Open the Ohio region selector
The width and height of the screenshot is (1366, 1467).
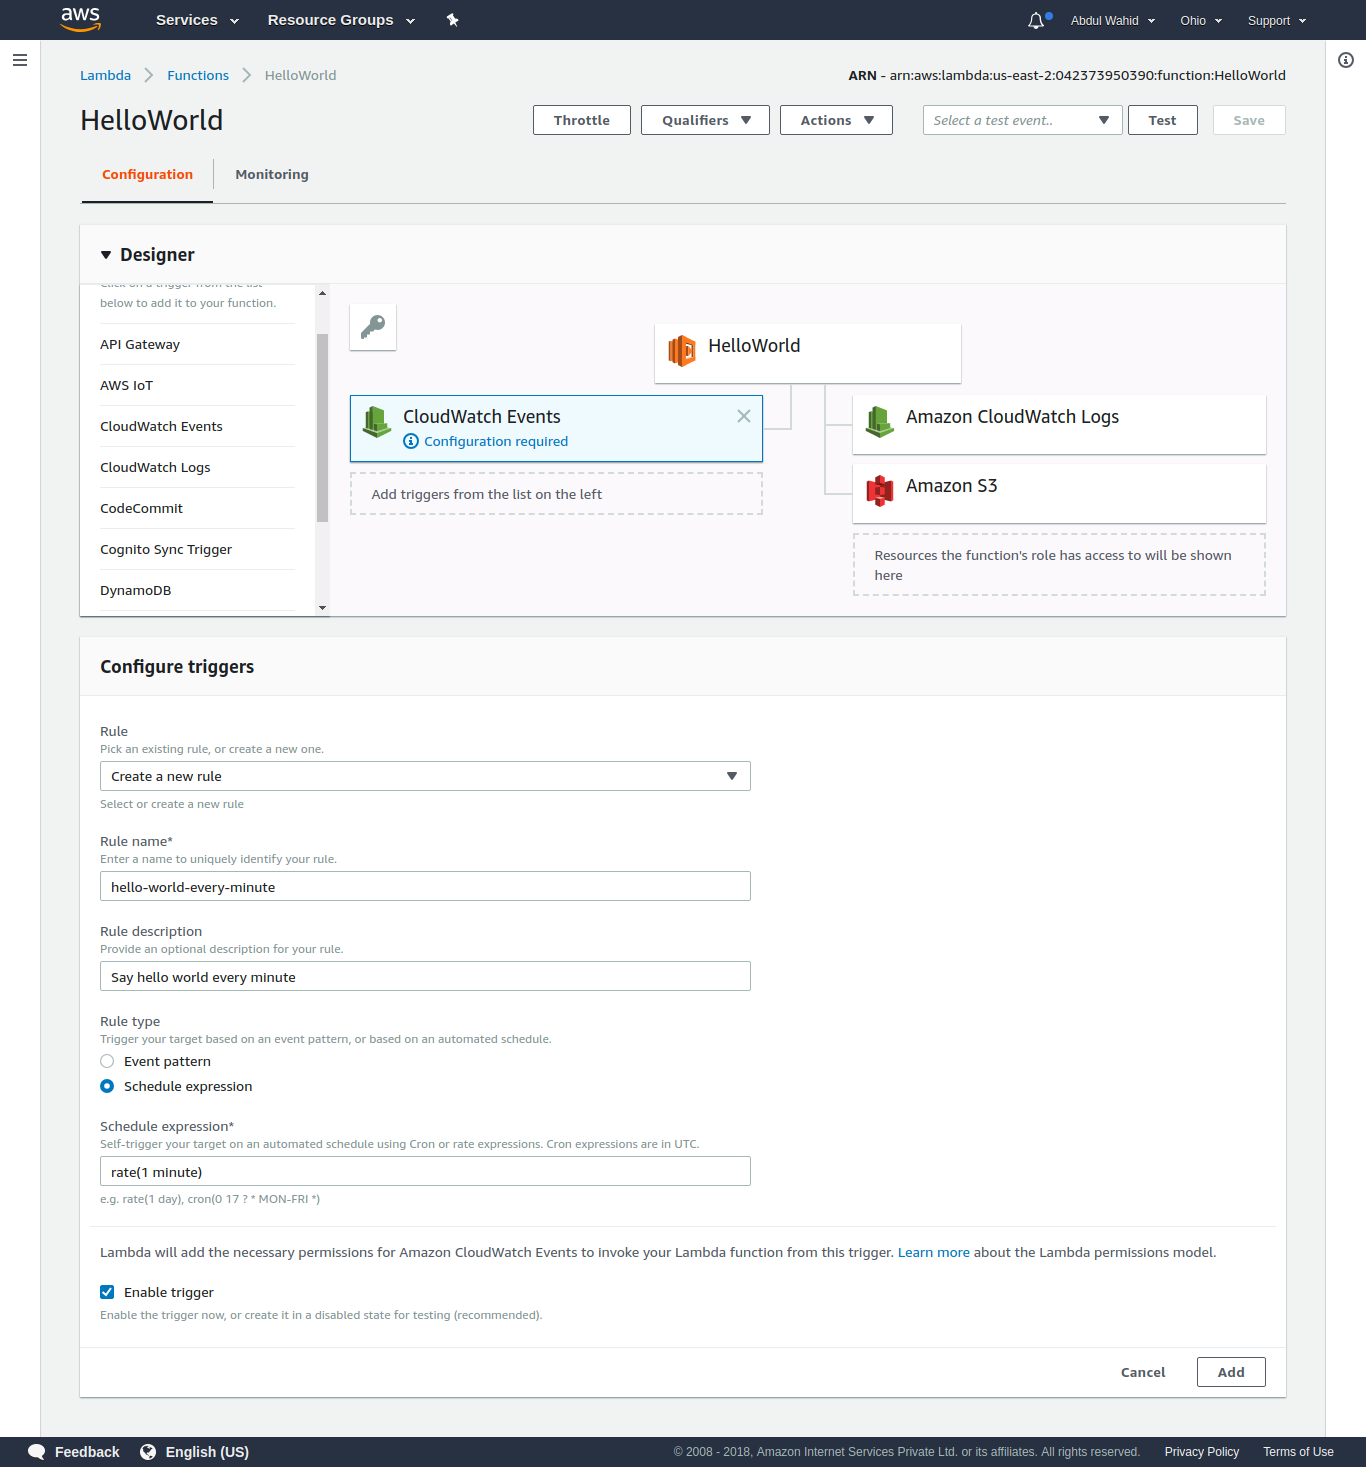(x=1201, y=20)
